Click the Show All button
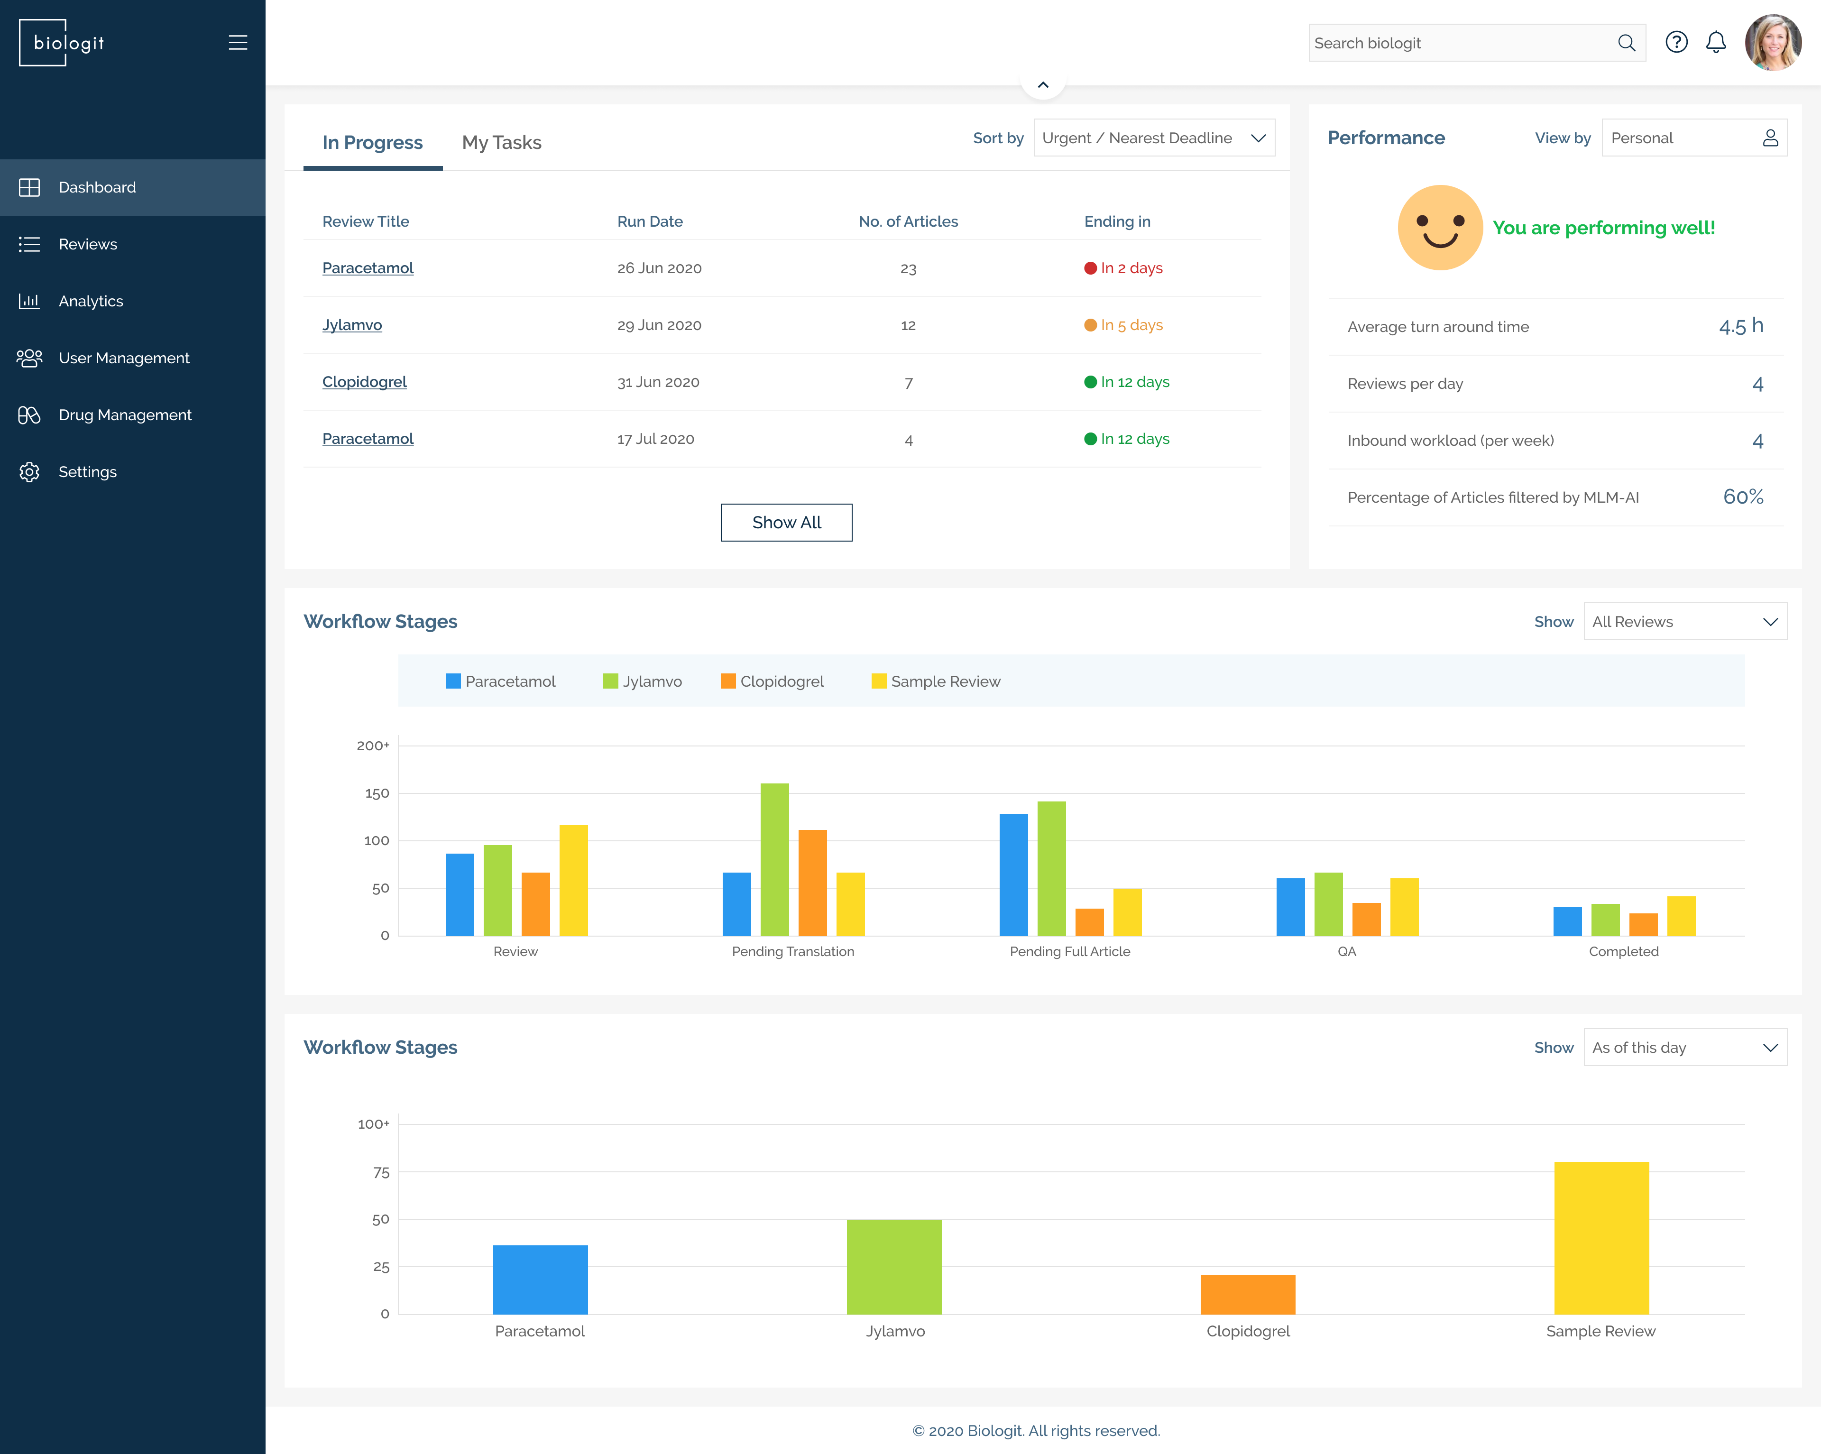 (786, 522)
